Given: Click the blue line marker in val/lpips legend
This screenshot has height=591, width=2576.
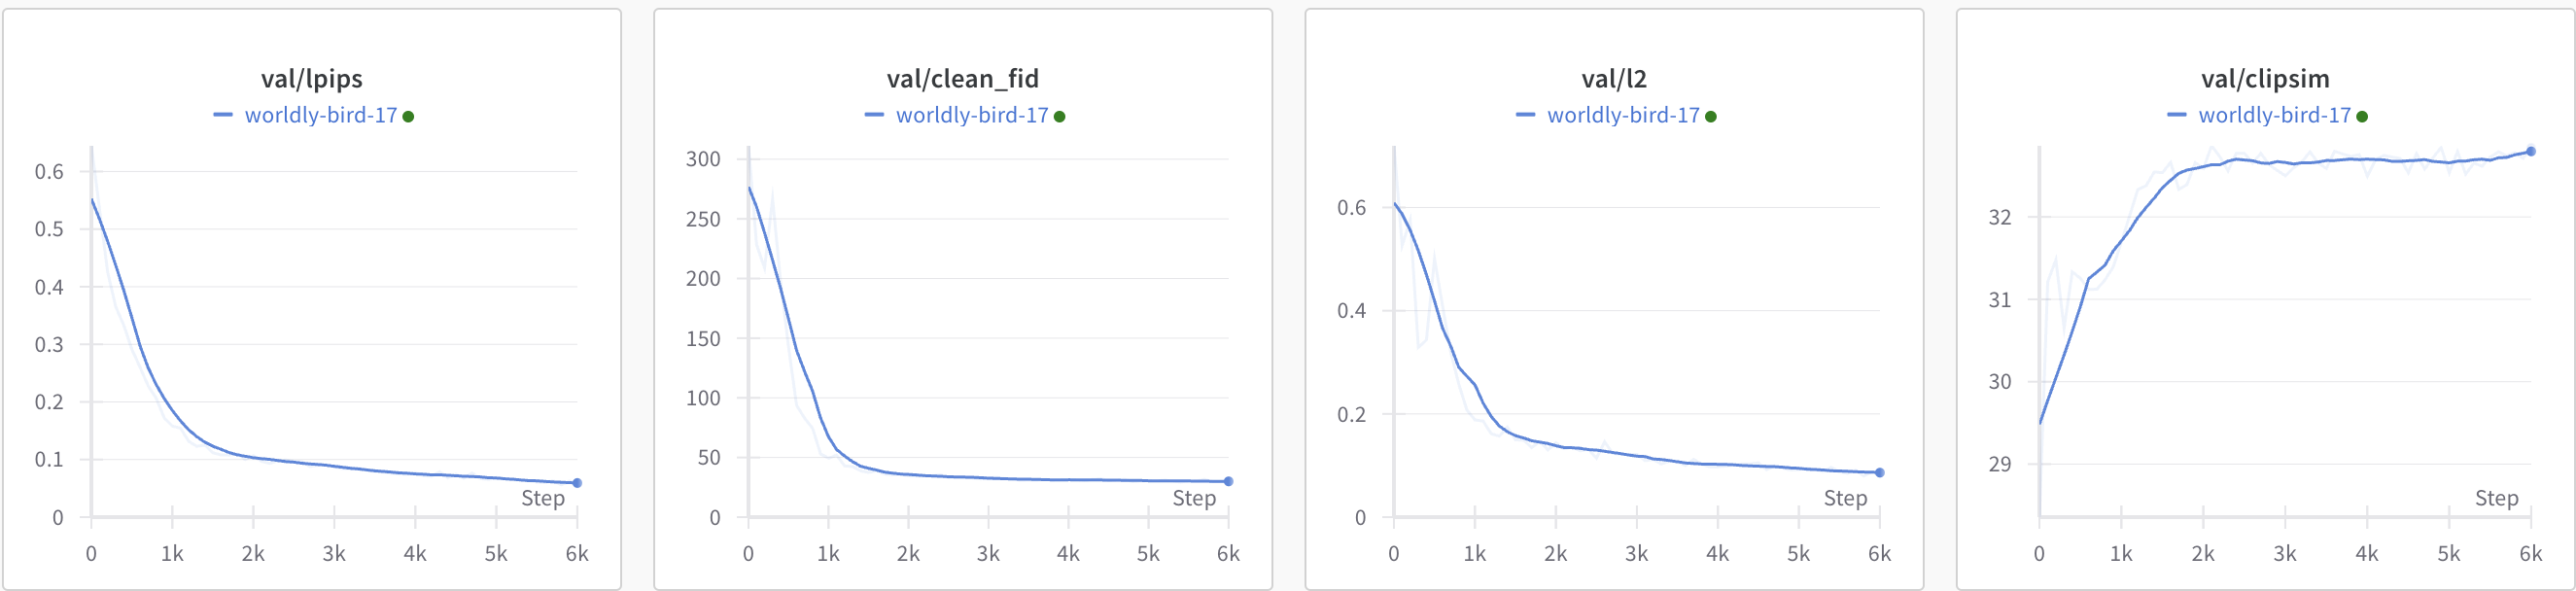Looking at the screenshot, I should coord(223,115).
